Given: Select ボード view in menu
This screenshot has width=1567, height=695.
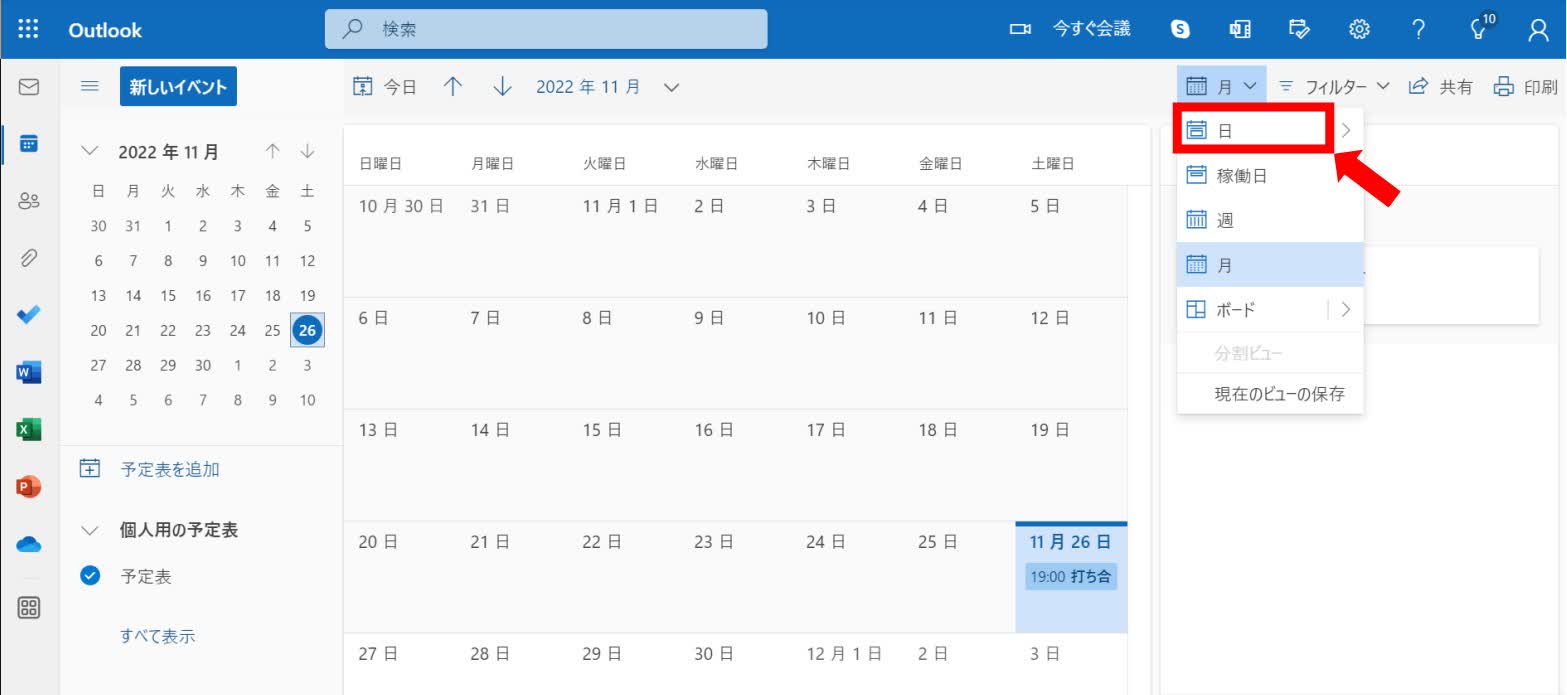Looking at the screenshot, I should 1251,309.
